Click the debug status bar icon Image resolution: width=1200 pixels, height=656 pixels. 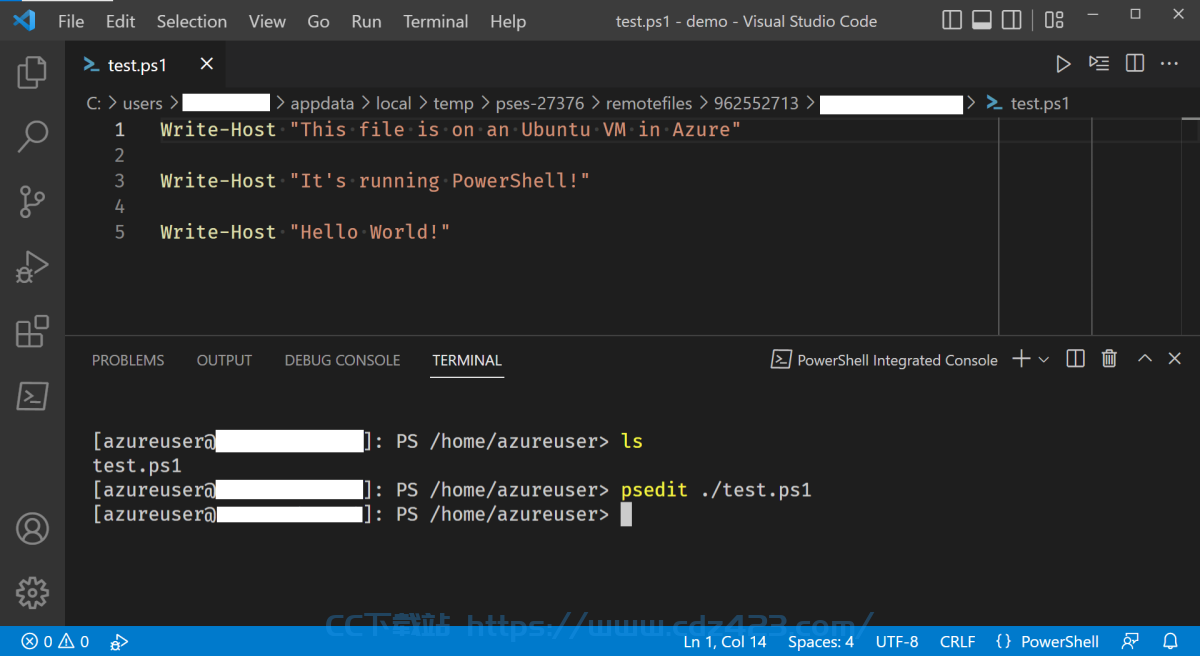119,642
